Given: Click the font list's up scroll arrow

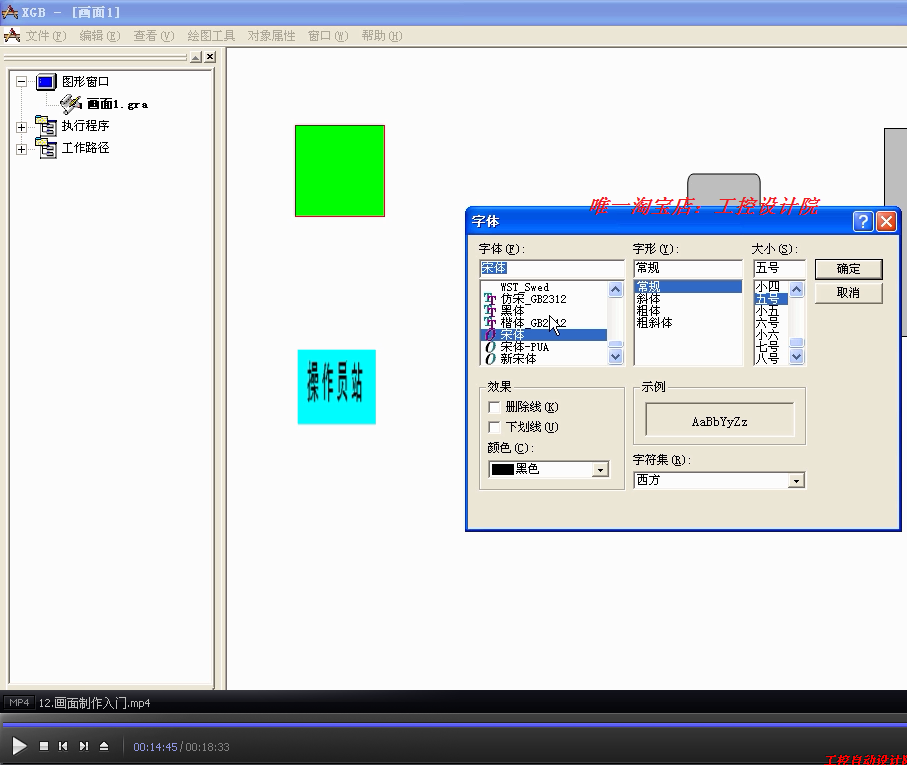Looking at the screenshot, I should point(615,289).
